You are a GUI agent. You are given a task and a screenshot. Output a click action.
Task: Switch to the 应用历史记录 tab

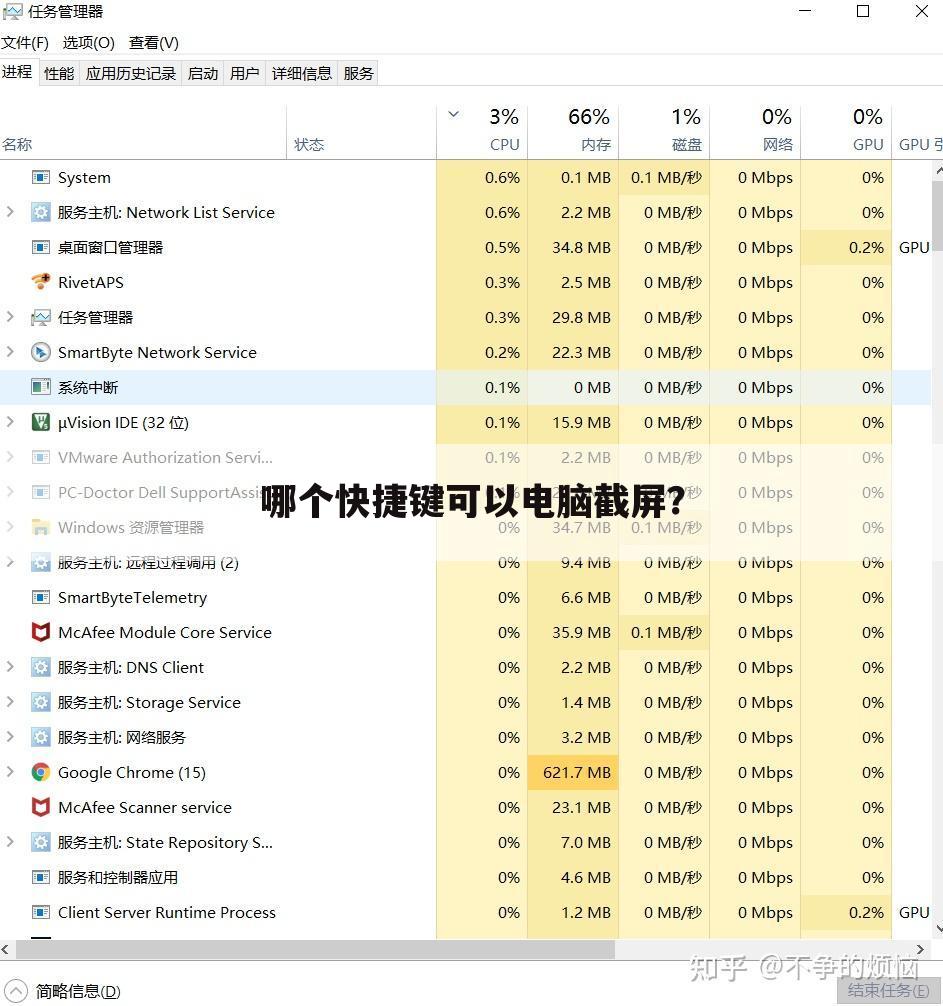point(131,73)
